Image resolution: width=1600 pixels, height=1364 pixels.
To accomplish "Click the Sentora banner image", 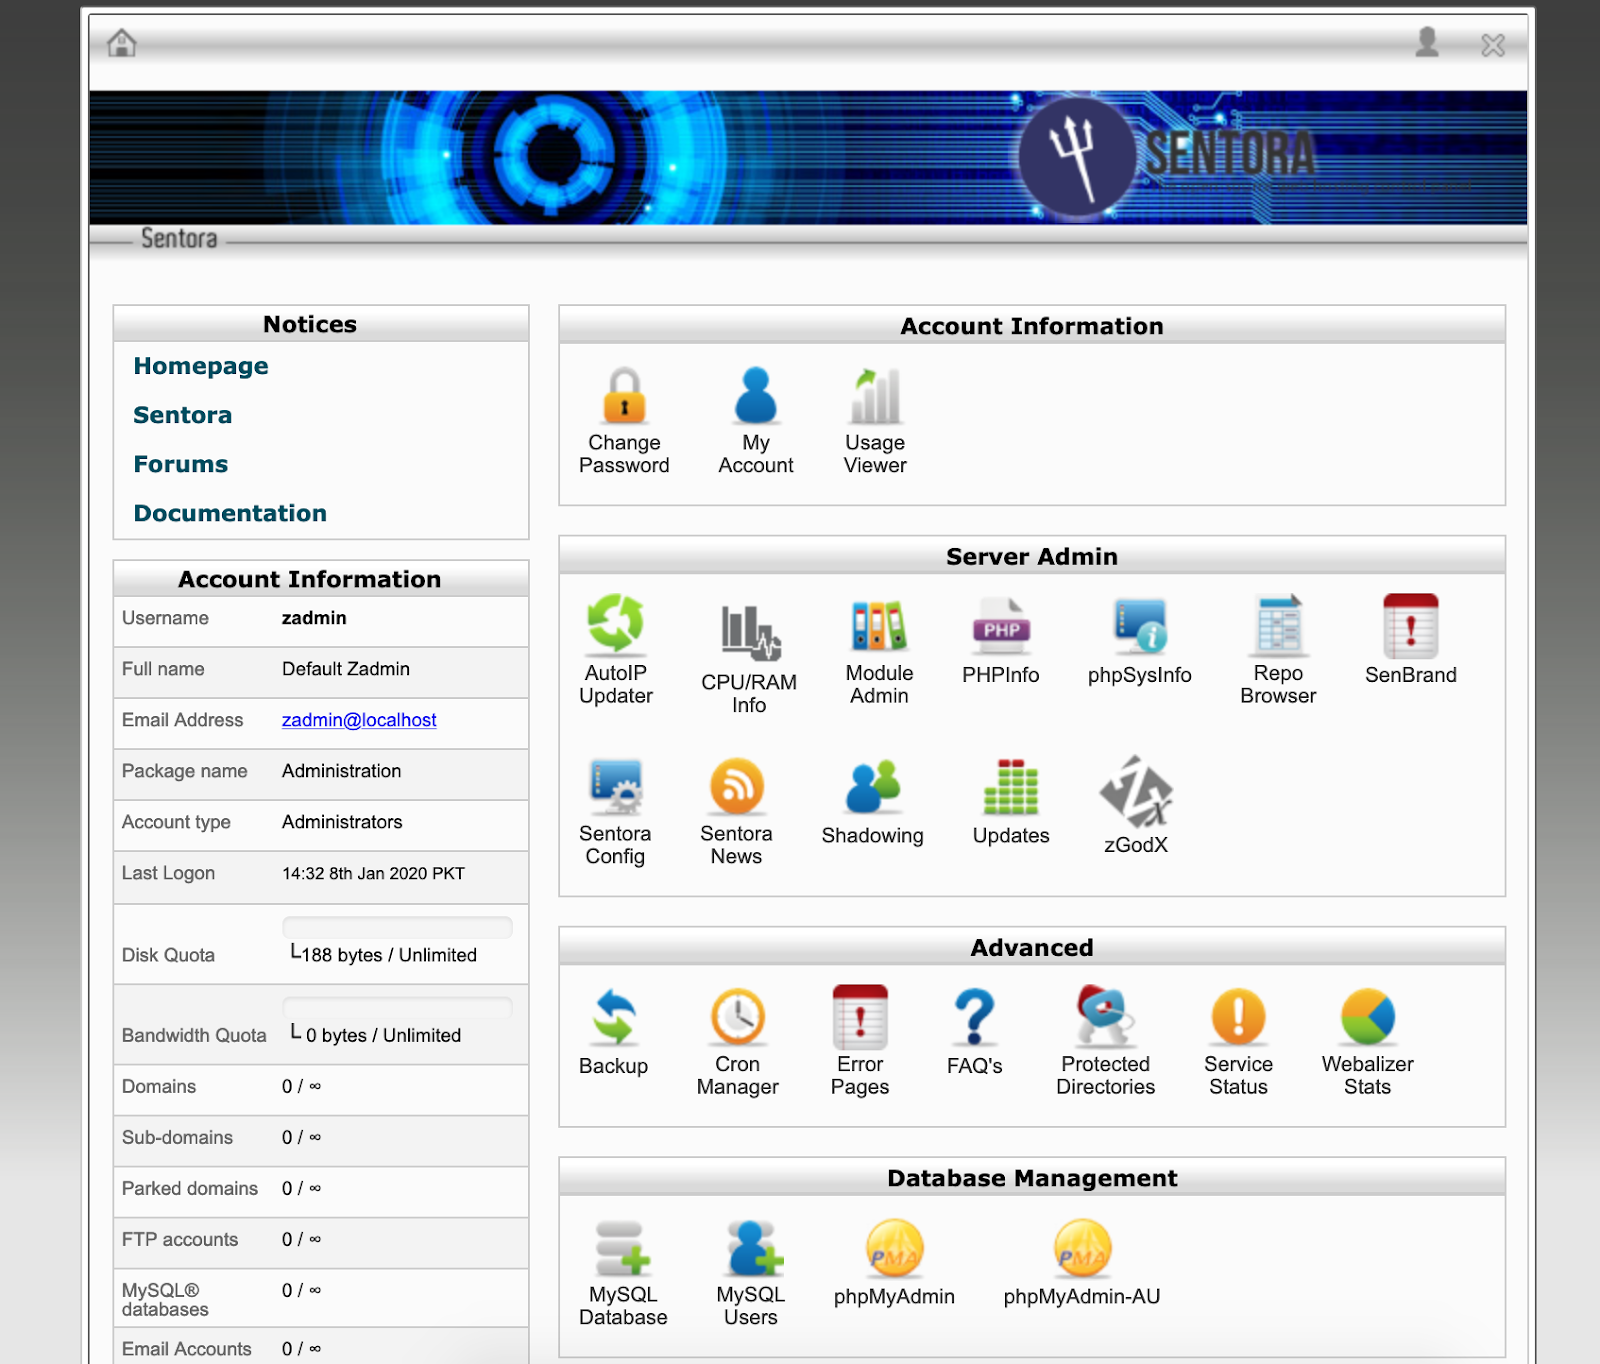I will click(x=808, y=157).
